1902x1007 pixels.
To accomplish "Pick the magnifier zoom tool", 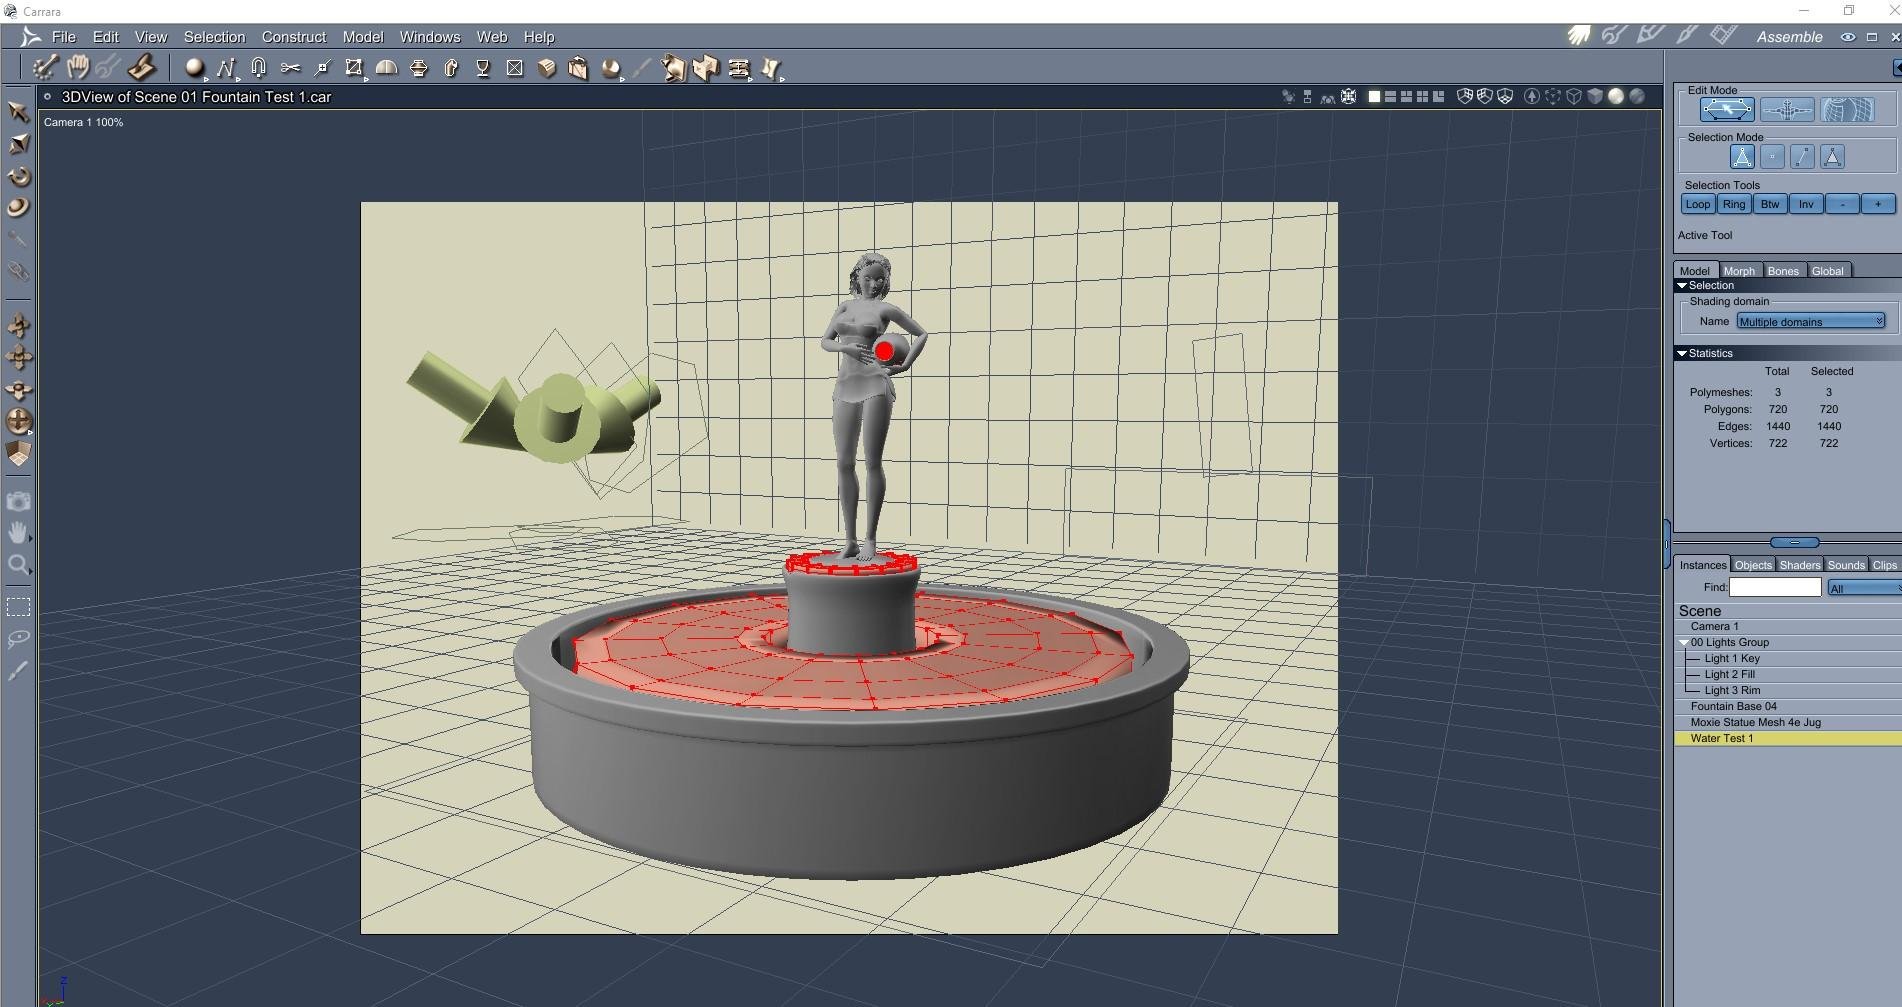I will point(18,565).
